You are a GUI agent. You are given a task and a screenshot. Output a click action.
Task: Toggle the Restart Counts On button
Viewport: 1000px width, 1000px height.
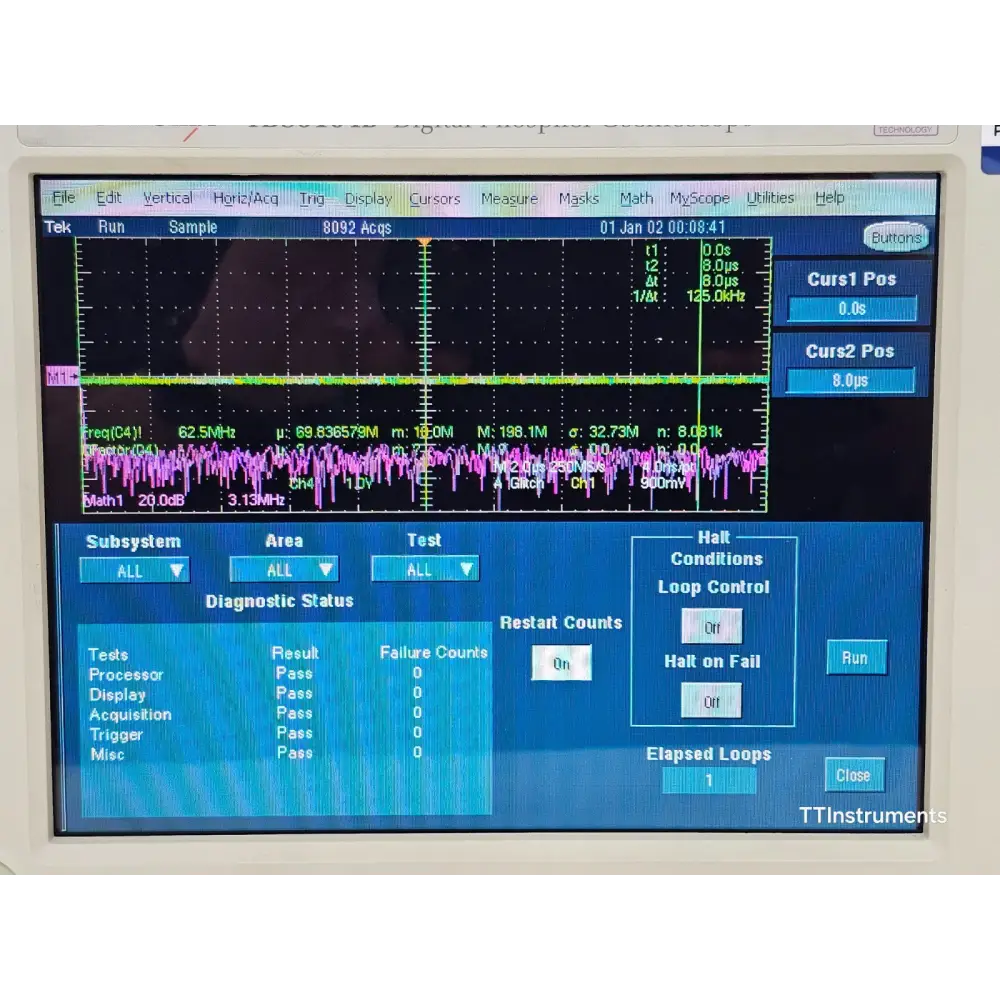pyautogui.click(x=561, y=663)
